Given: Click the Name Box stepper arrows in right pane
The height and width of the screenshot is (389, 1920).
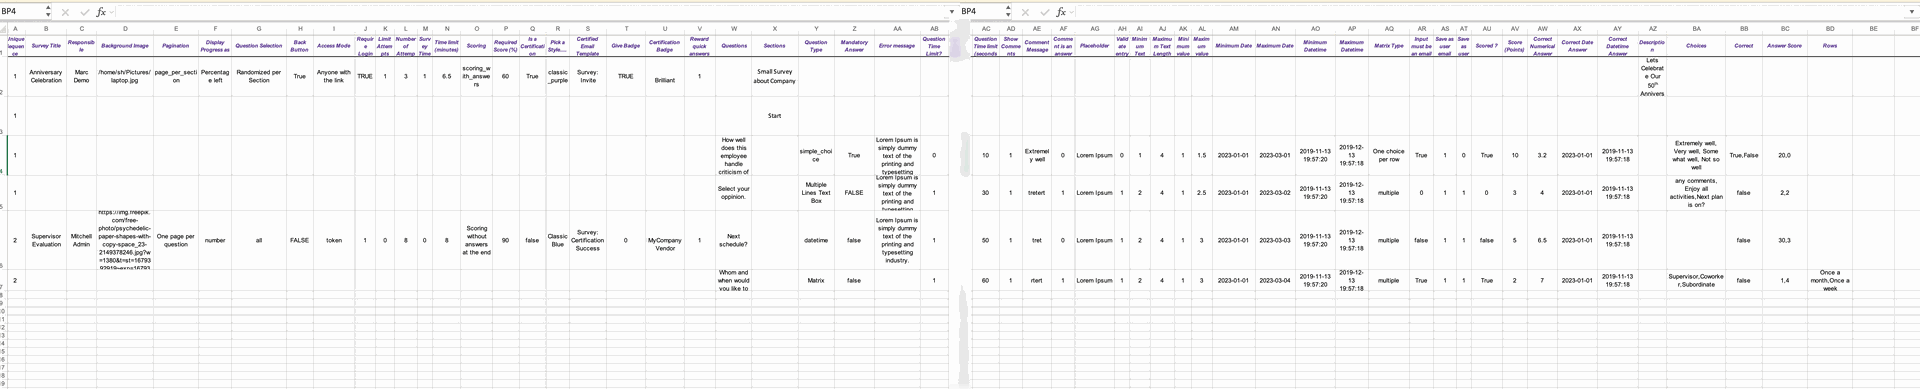Looking at the screenshot, I should (1009, 12).
